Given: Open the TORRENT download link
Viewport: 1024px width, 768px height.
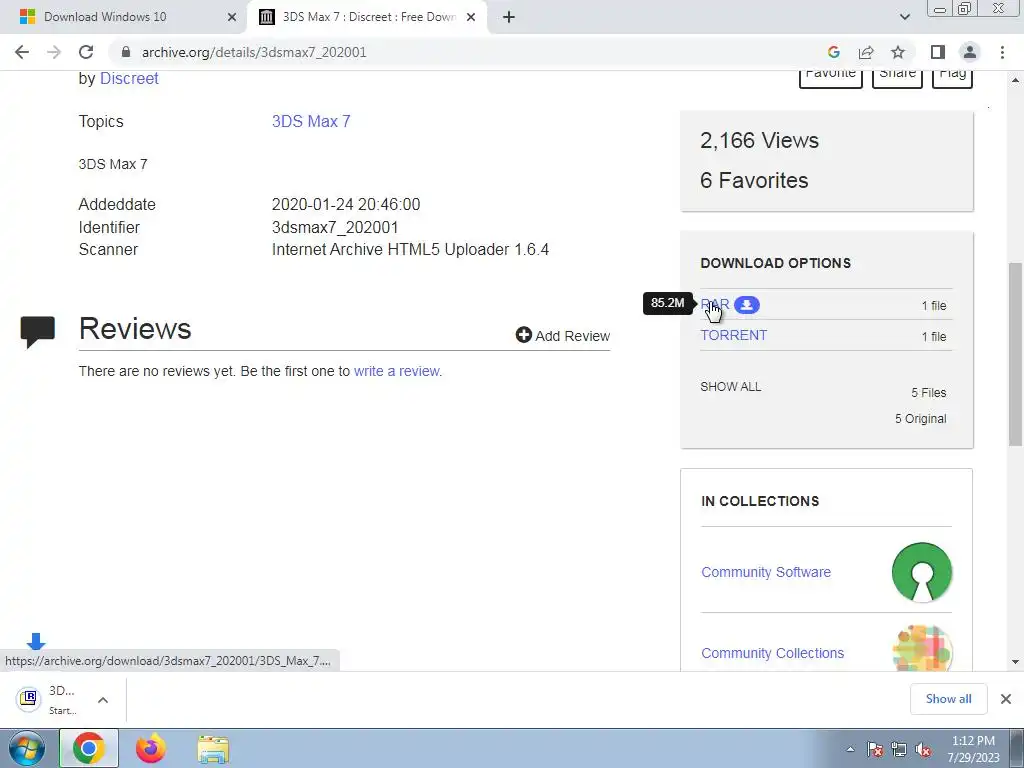Looking at the screenshot, I should (x=733, y=335).
